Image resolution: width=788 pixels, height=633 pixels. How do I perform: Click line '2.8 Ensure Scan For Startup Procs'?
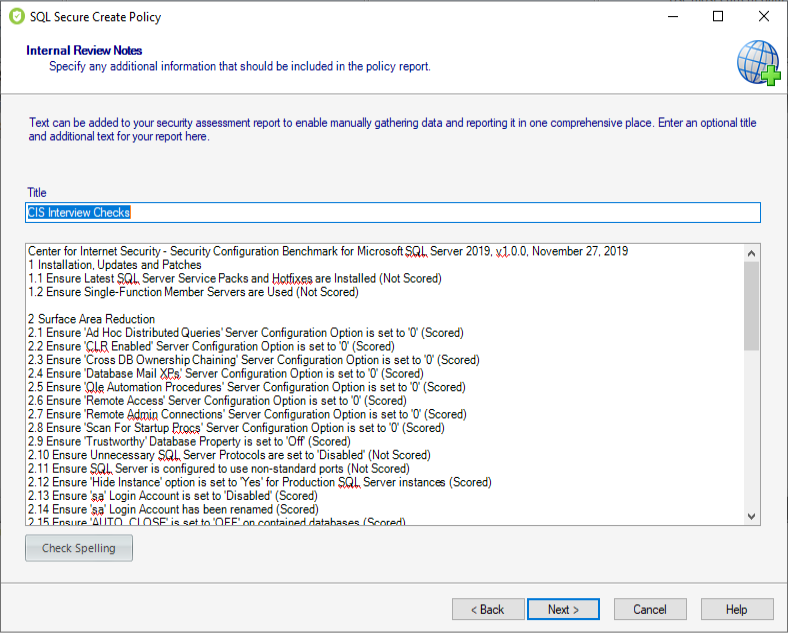pyautogui.click(x=236, y=428)
